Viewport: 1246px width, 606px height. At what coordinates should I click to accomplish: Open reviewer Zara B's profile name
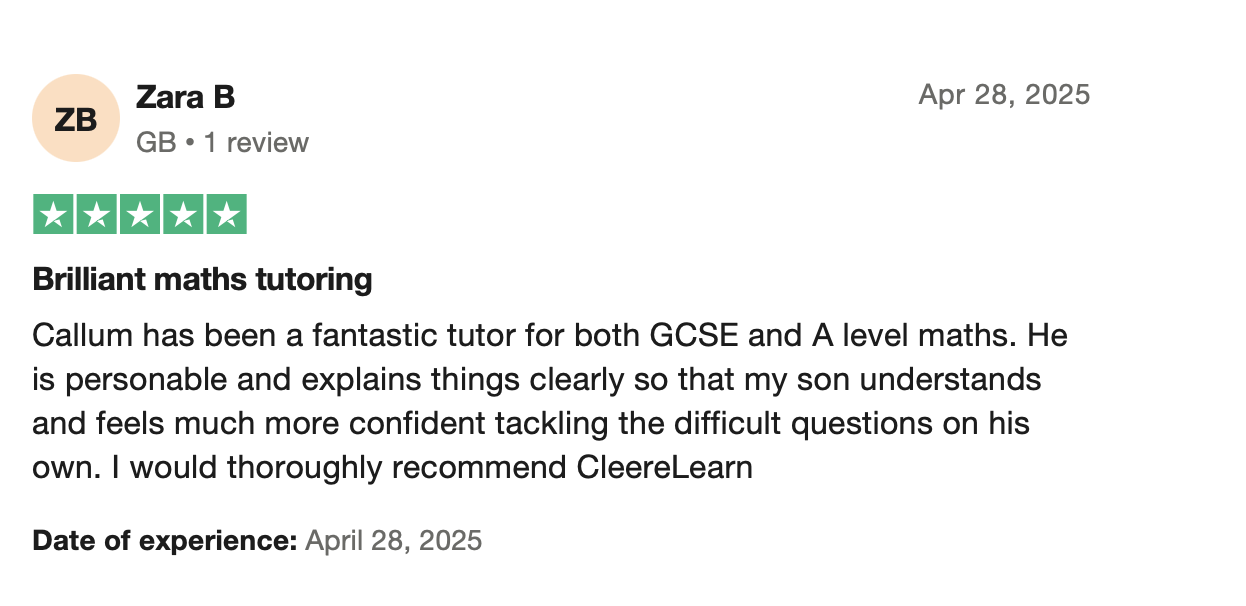tap(185, 97)
